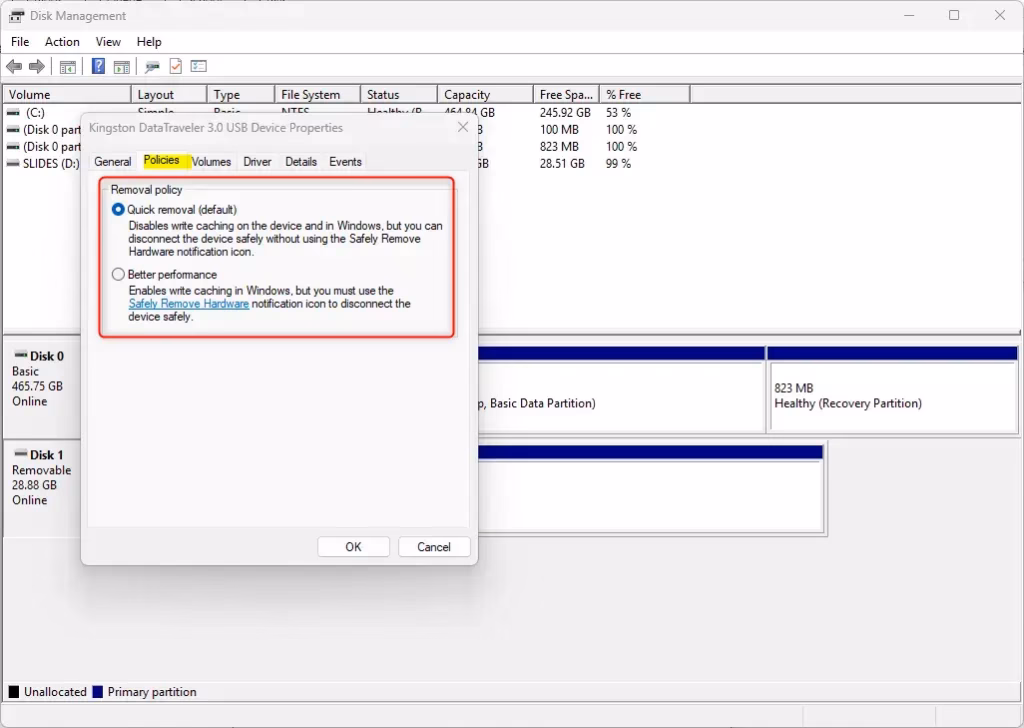
Task: Switch to the Volumes tab
Action: coord(211,161)
